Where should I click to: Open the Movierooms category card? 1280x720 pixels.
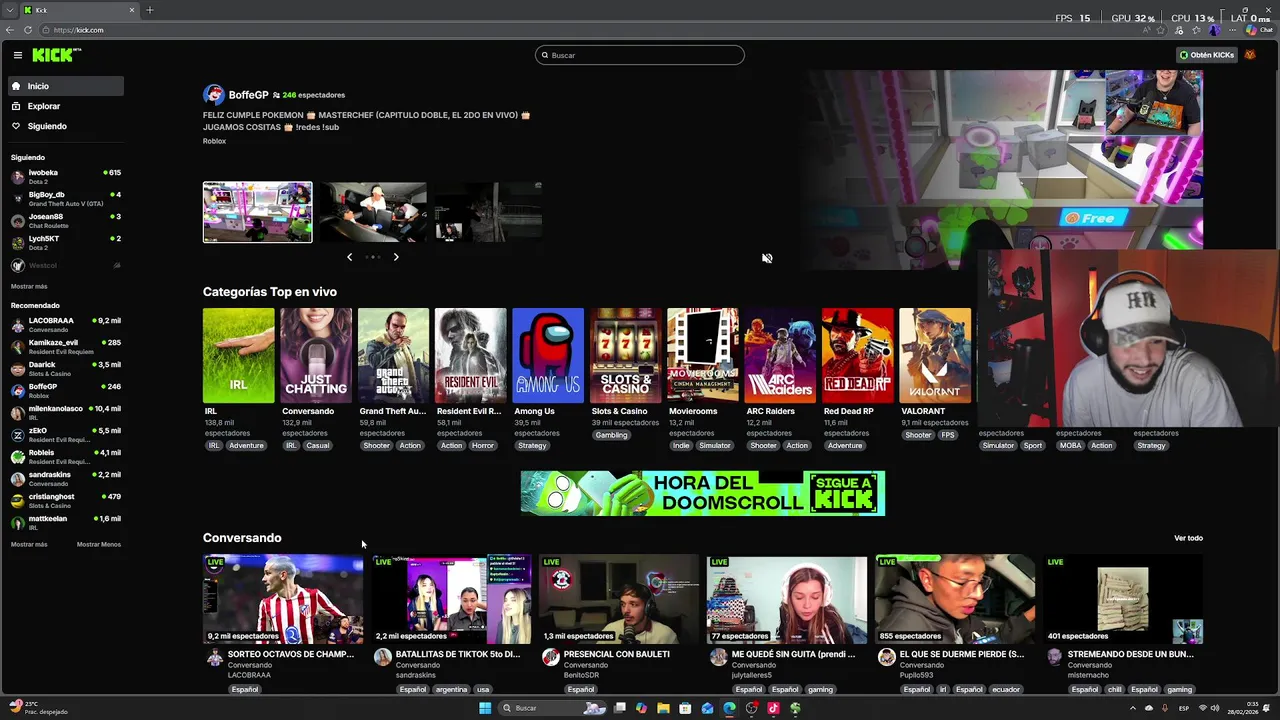(703, 355)
